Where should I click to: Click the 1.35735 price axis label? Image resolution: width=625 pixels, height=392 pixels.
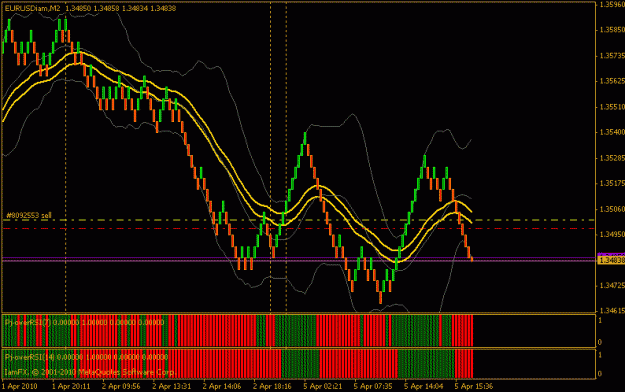(612, 55)
